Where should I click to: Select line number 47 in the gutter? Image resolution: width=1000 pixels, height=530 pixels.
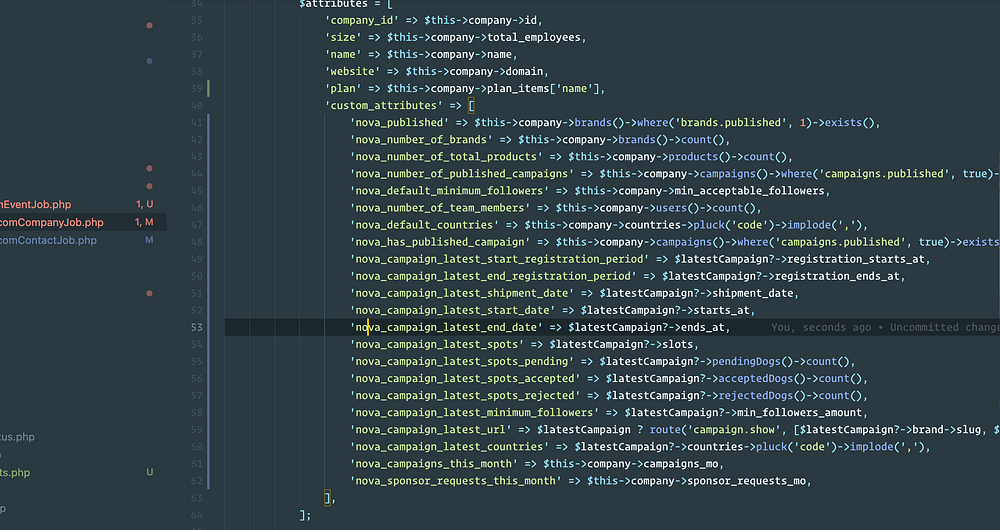[196, 225]
